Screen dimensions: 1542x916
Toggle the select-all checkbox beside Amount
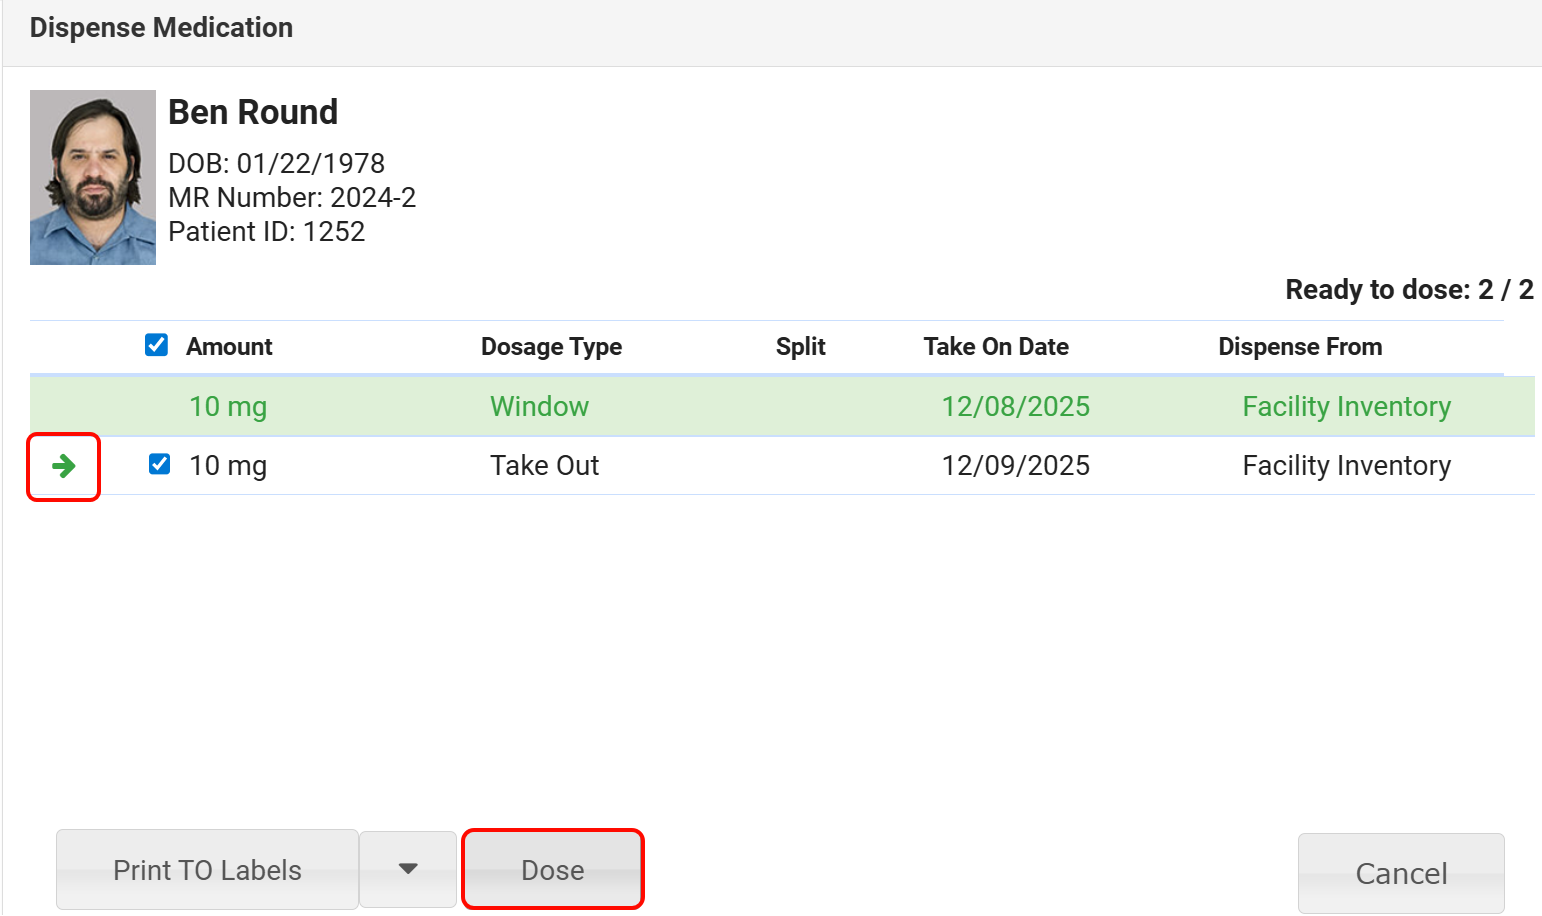[156, 345]
